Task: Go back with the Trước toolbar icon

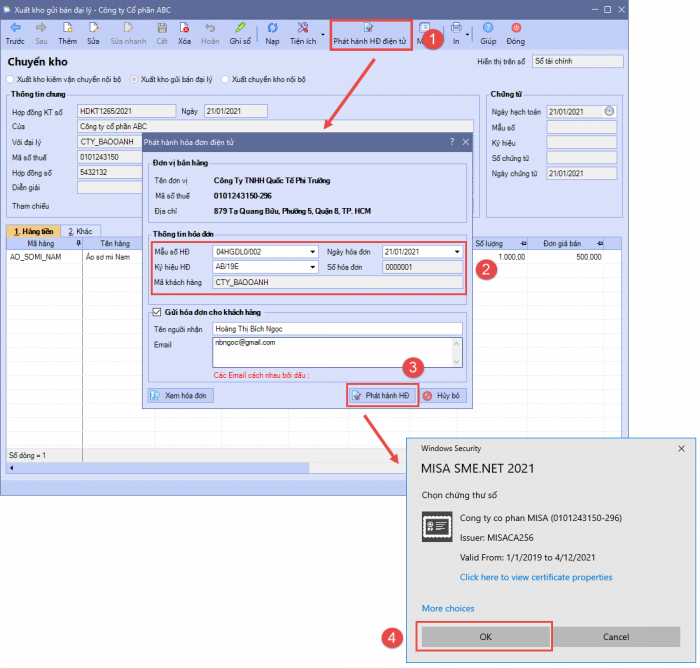Action: click(15, 33)
